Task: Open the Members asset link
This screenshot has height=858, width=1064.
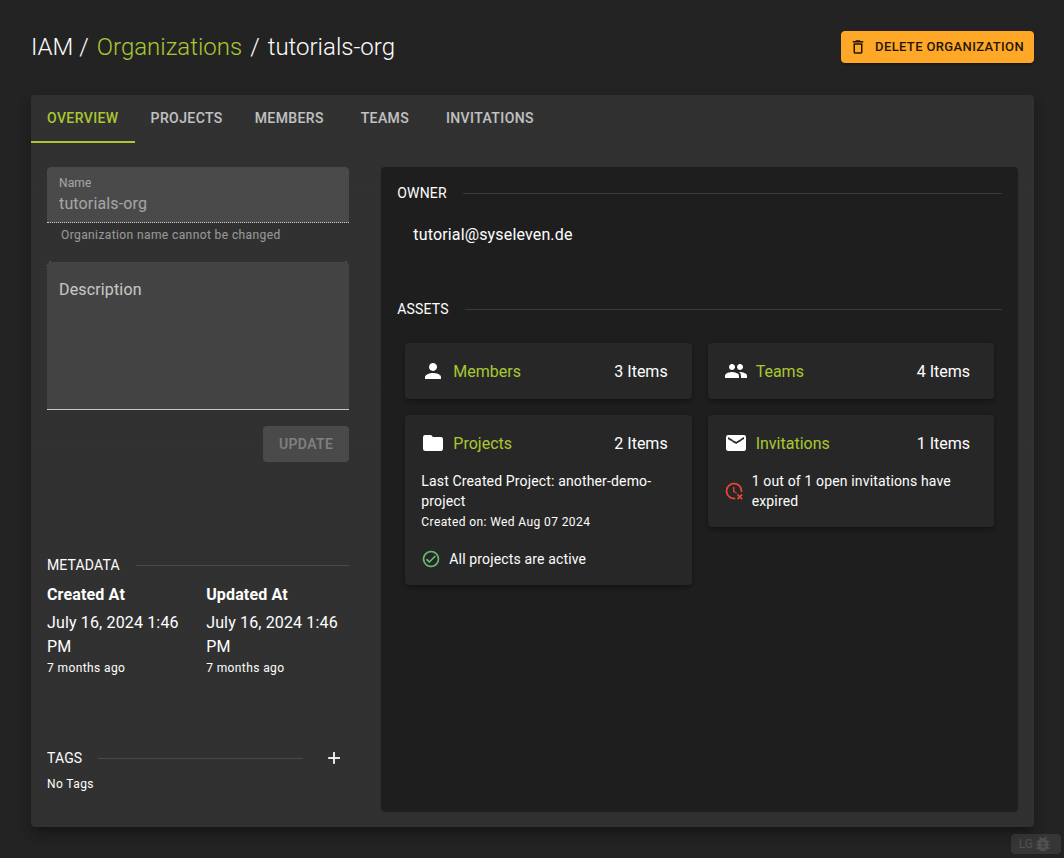Action: click(487, 370)
